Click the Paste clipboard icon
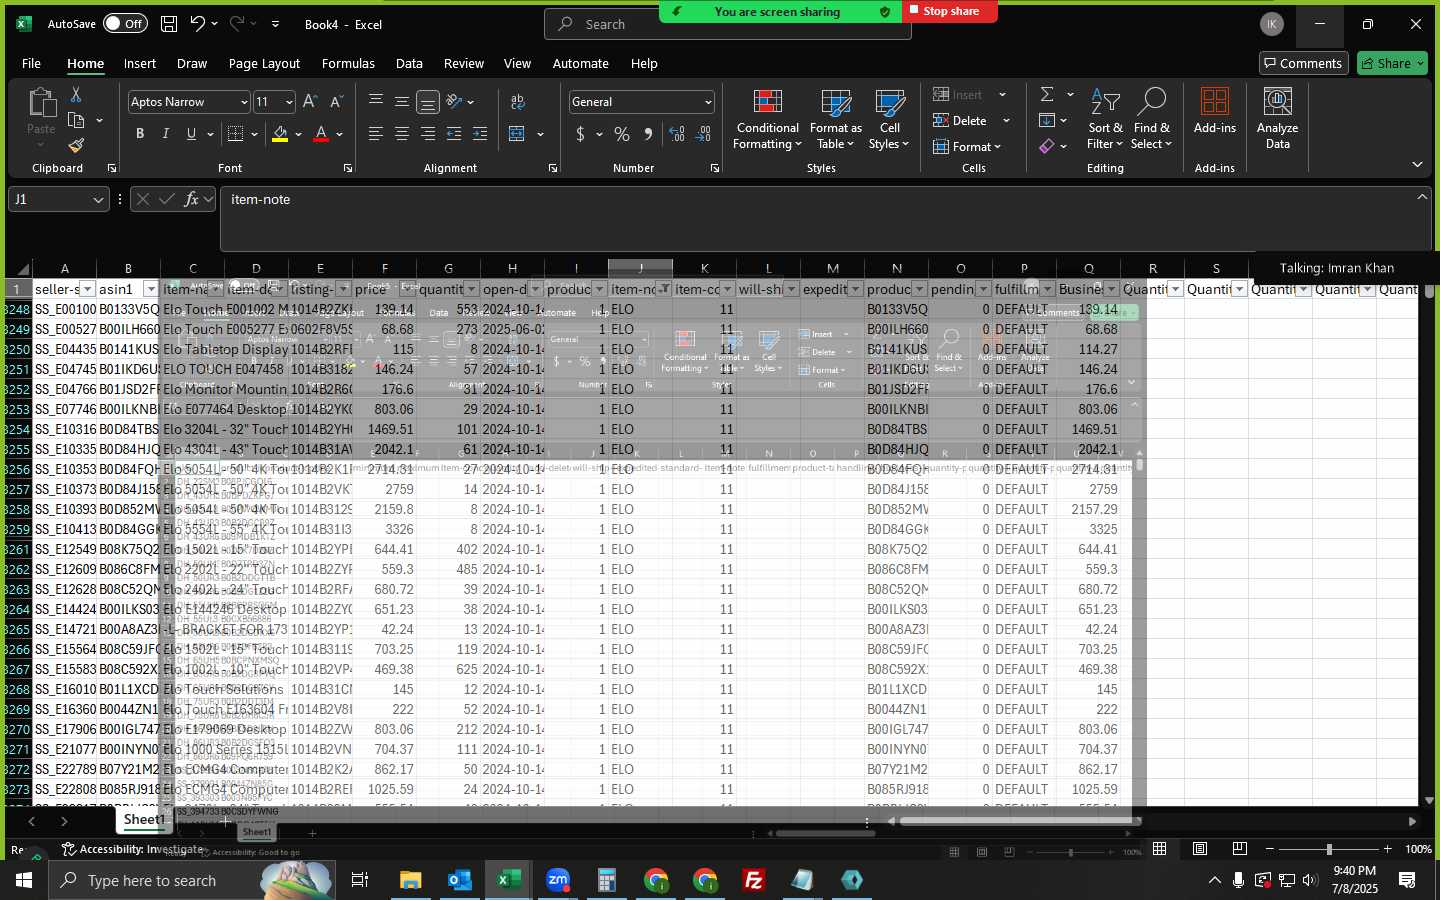Viewport: 1440px width, 900px height. (x=41, y=102)
